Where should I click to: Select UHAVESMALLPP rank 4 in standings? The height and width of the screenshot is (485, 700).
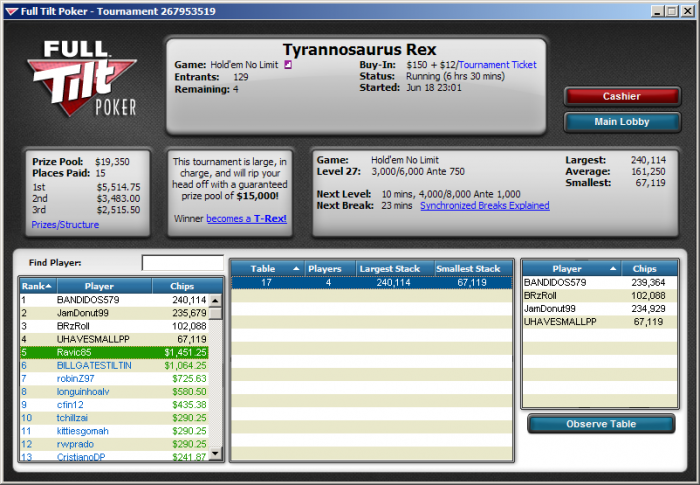[x=114, y=339]
